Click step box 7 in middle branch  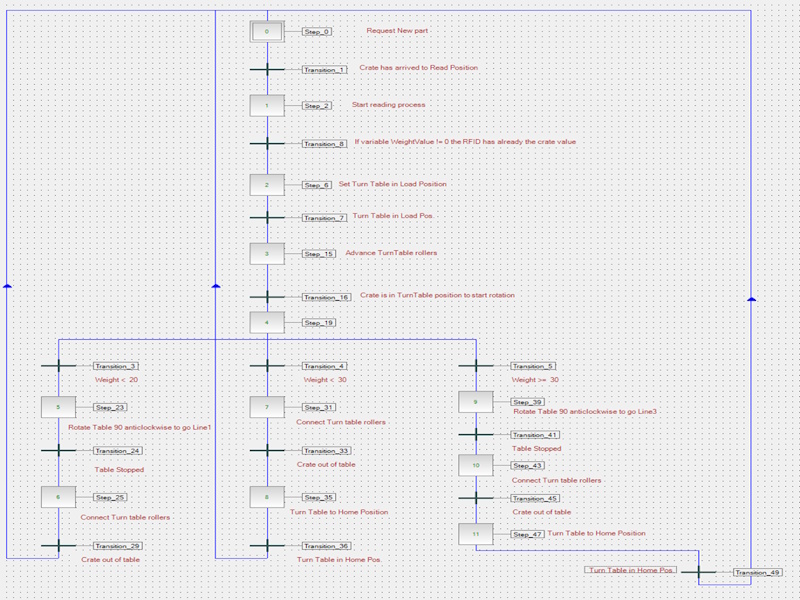(267, 407)
